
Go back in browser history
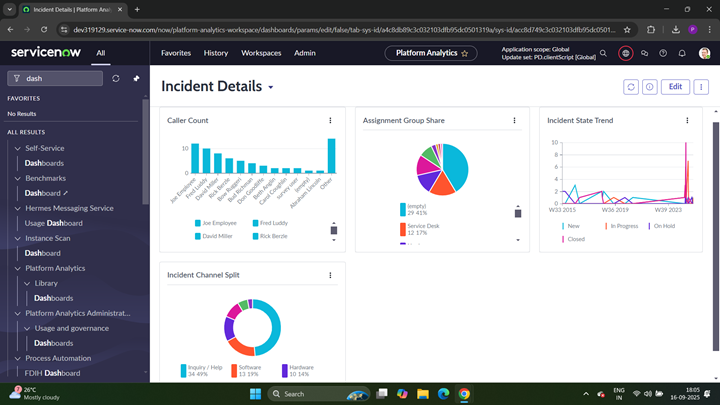(x=10, y=30)
